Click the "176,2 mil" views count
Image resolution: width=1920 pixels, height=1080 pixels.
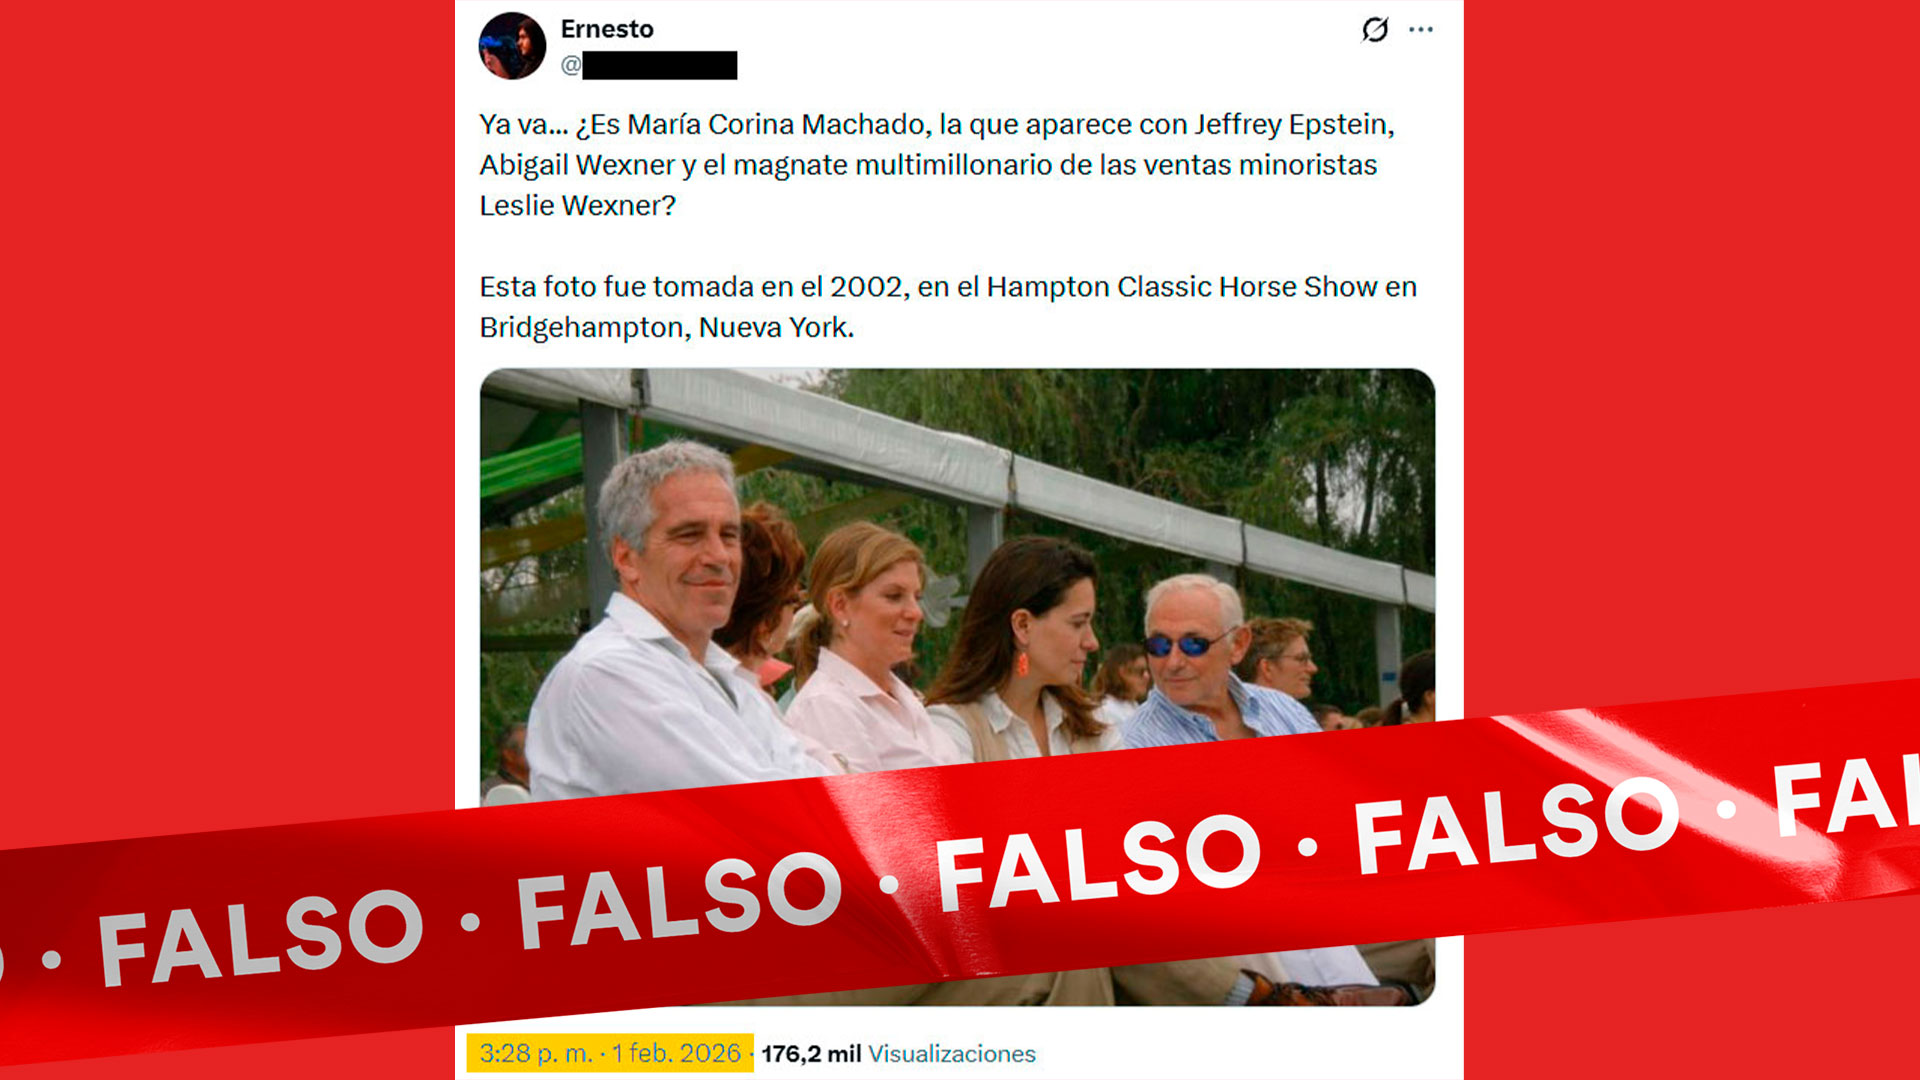811,1054
